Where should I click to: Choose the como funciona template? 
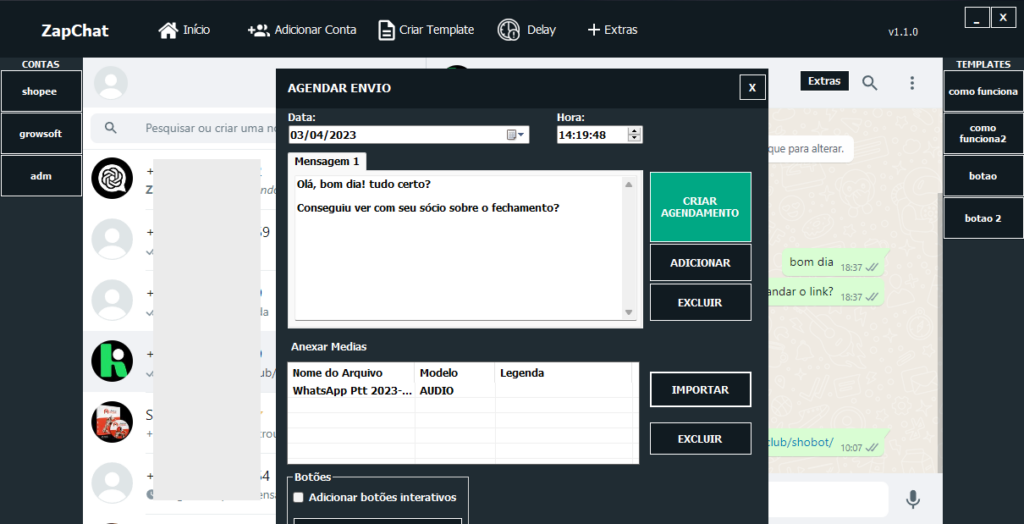983,91
